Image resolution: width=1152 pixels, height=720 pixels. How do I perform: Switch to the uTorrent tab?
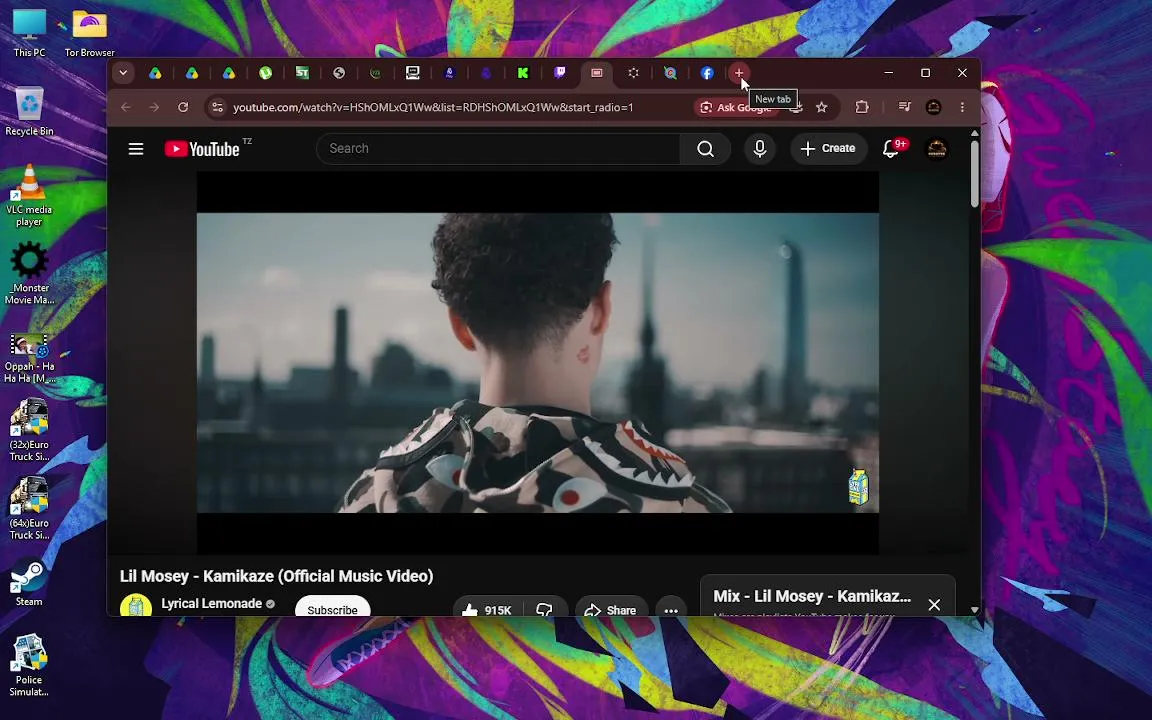click(x=265, y=73)
